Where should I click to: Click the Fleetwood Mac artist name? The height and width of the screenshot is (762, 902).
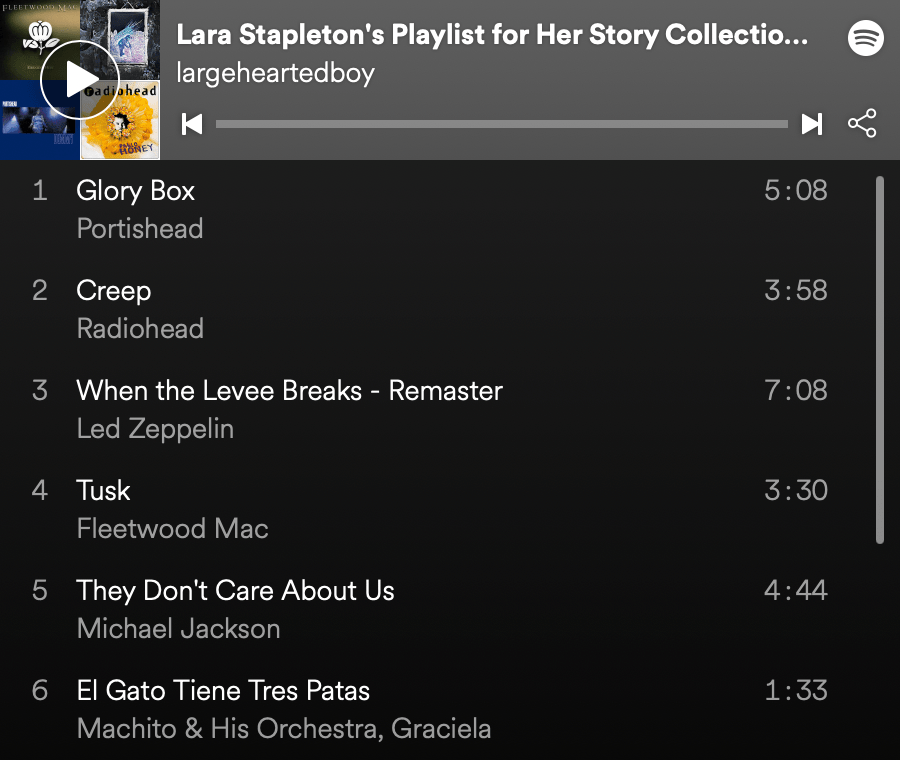click(x=173, y=529)
